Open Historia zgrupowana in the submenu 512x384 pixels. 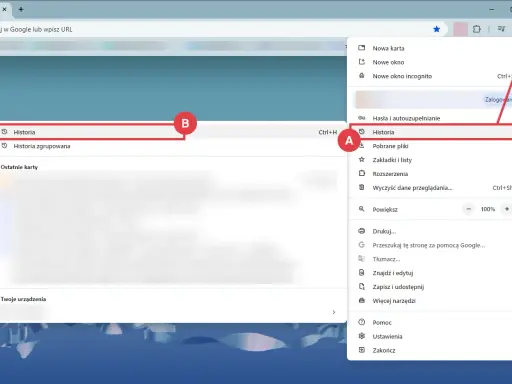[x=173, y=146]
